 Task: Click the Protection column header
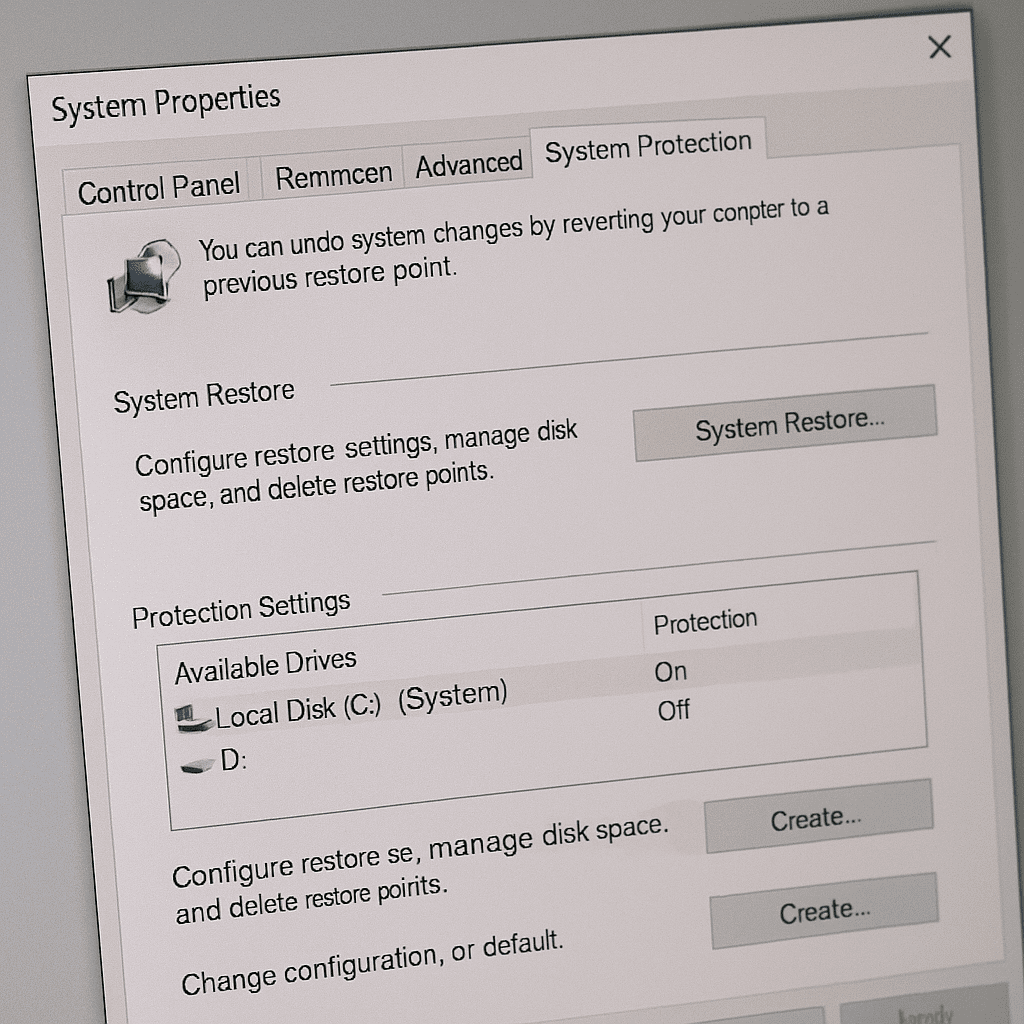(x=705, y=622)
